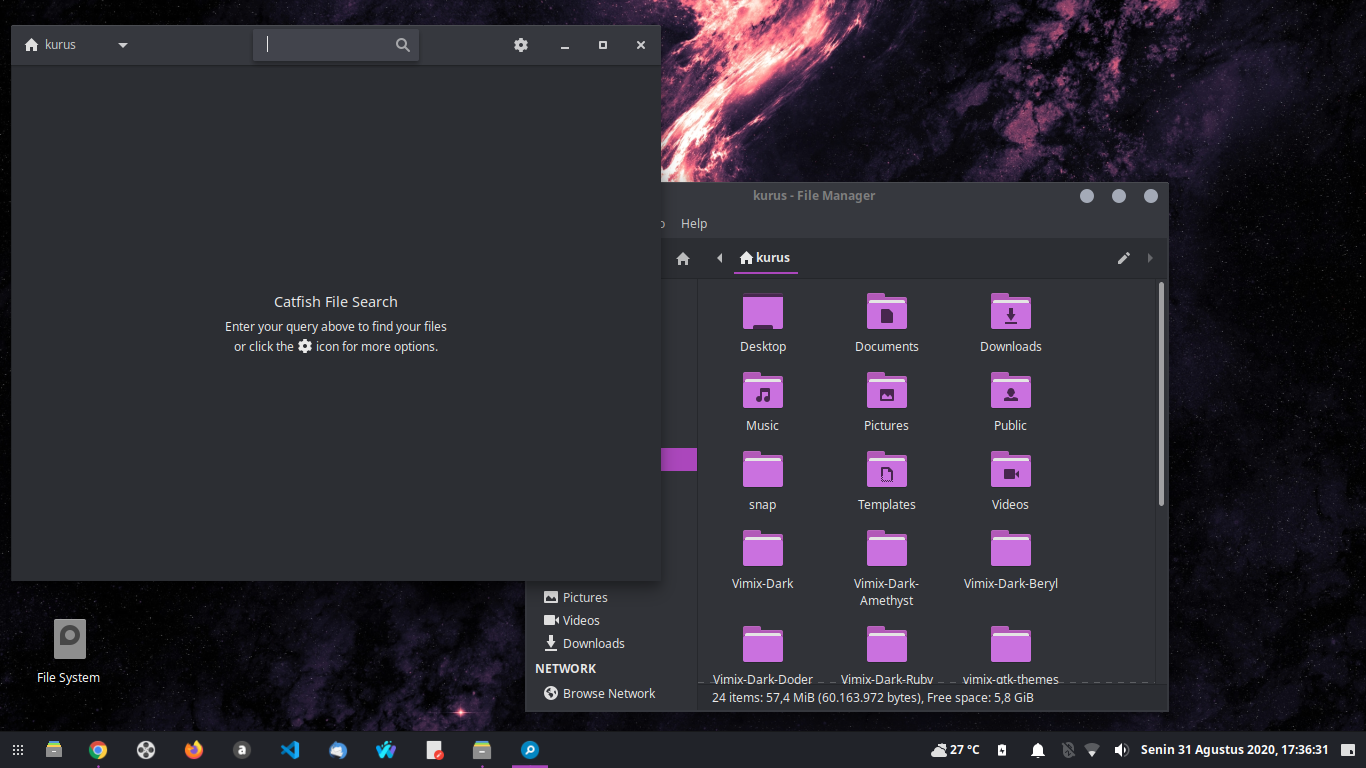This screenshot has width=1366, height=768.
Task: Open the Catfish search options gear icon
Action: pyautogui.click(x=521, y=45)
